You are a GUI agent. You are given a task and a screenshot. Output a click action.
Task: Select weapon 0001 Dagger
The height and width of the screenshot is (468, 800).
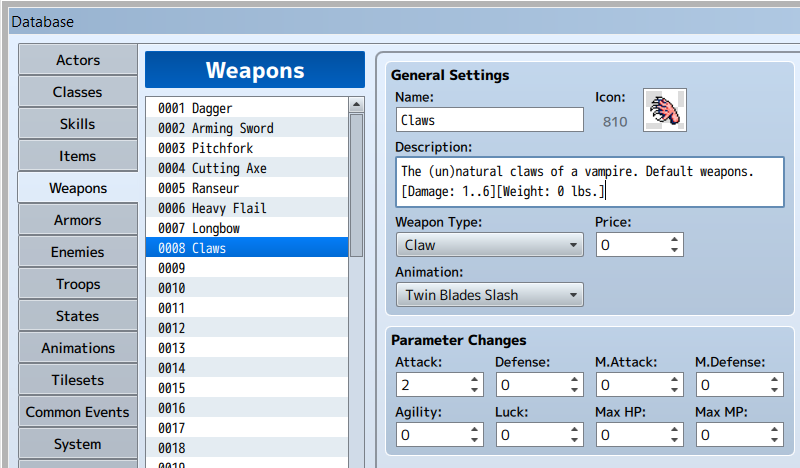coord(247,108)
